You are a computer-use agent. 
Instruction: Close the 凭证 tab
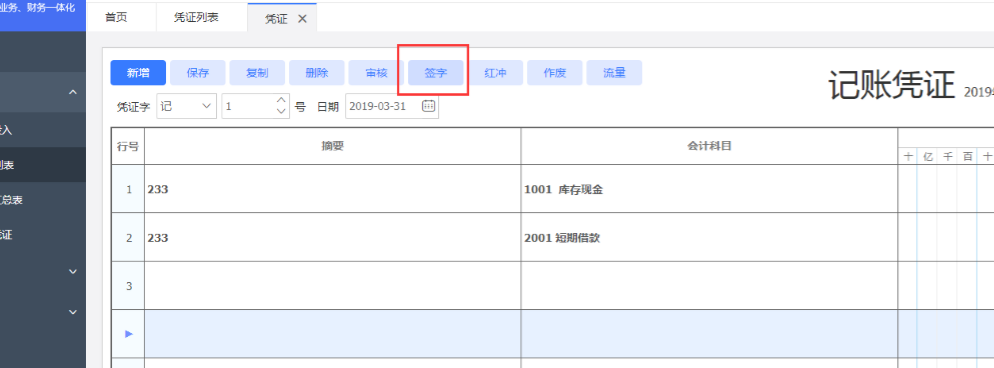click(302, 19)
